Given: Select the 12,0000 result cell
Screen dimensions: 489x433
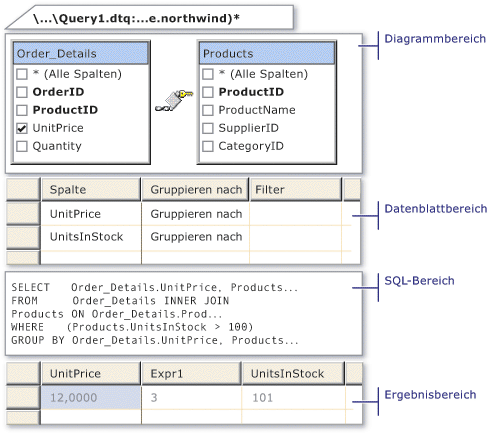Looking at the screenshot, I should [91, 398].
